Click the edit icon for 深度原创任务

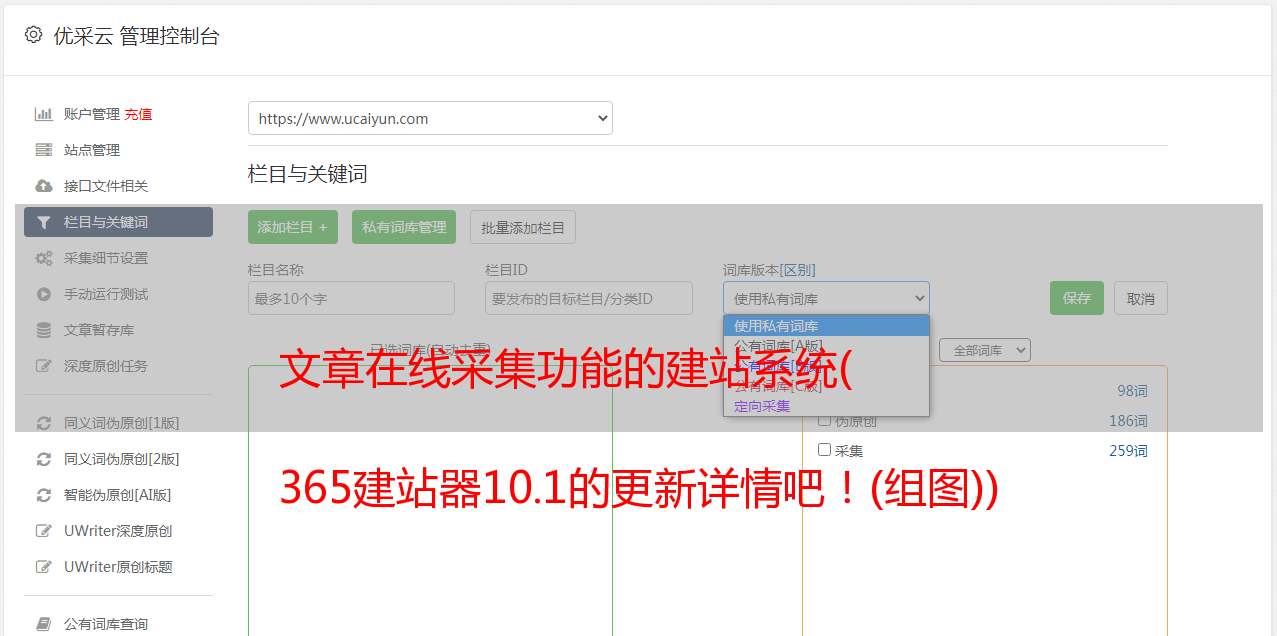[43, 366]
